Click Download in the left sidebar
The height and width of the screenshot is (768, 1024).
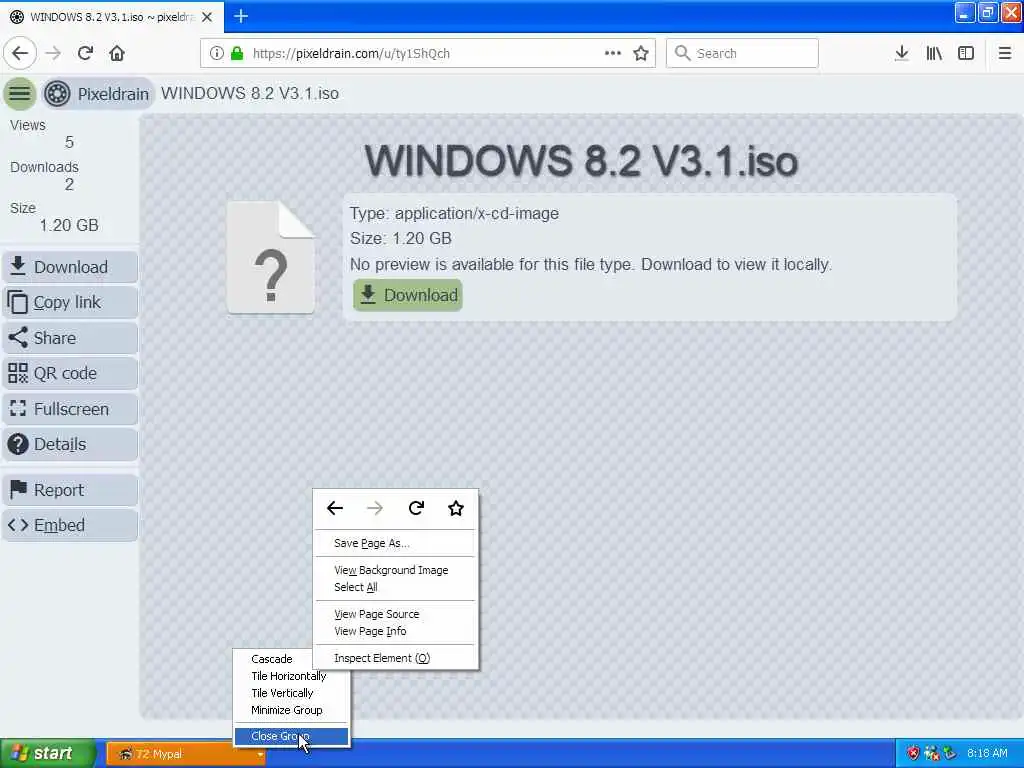(70, 267)
